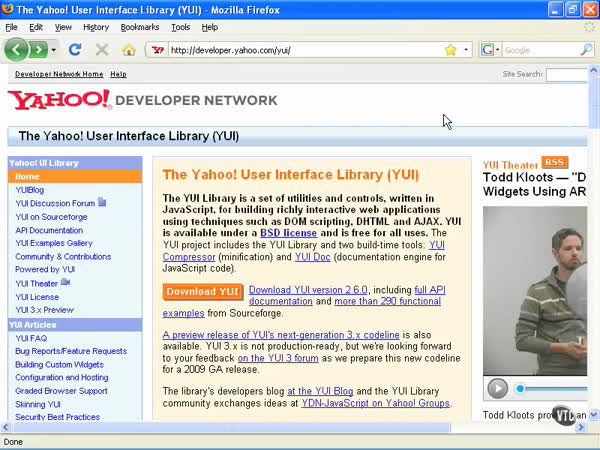Select API Documentation in the sidebar

(x=49, y=230)
